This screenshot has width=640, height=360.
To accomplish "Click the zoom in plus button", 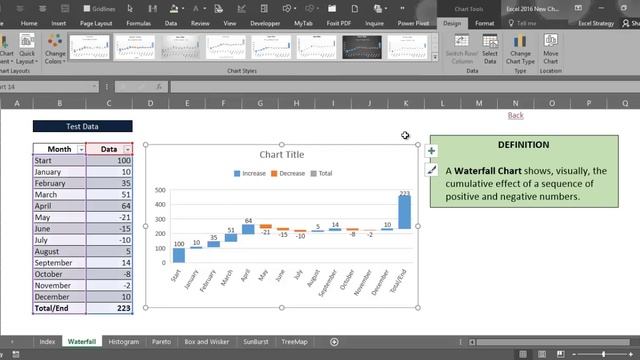I will (x=631, y=354).
